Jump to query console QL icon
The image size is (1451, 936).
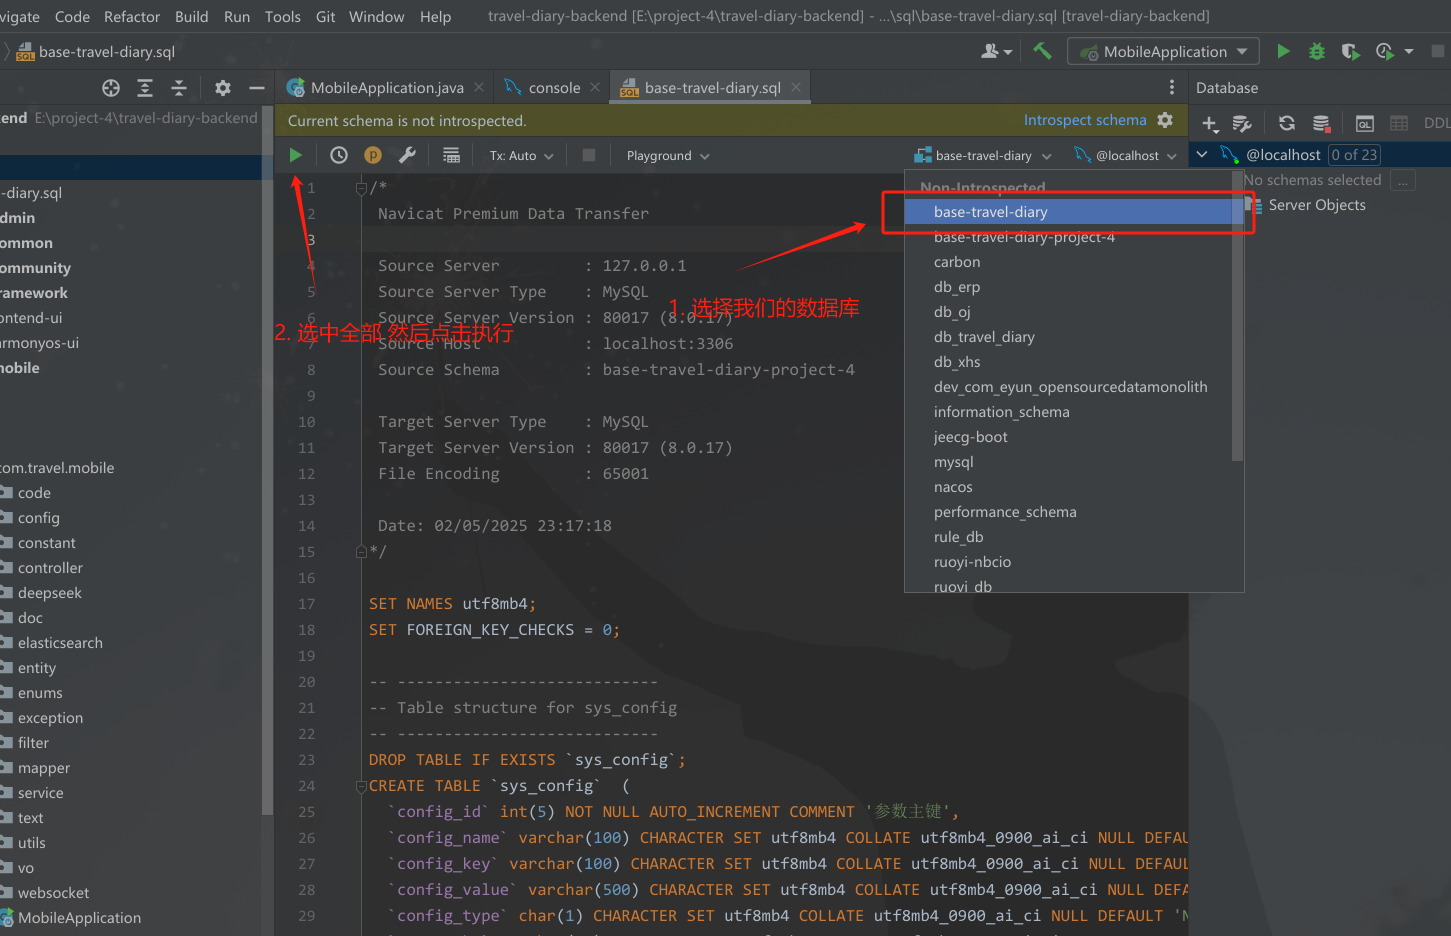[1365, 123]
